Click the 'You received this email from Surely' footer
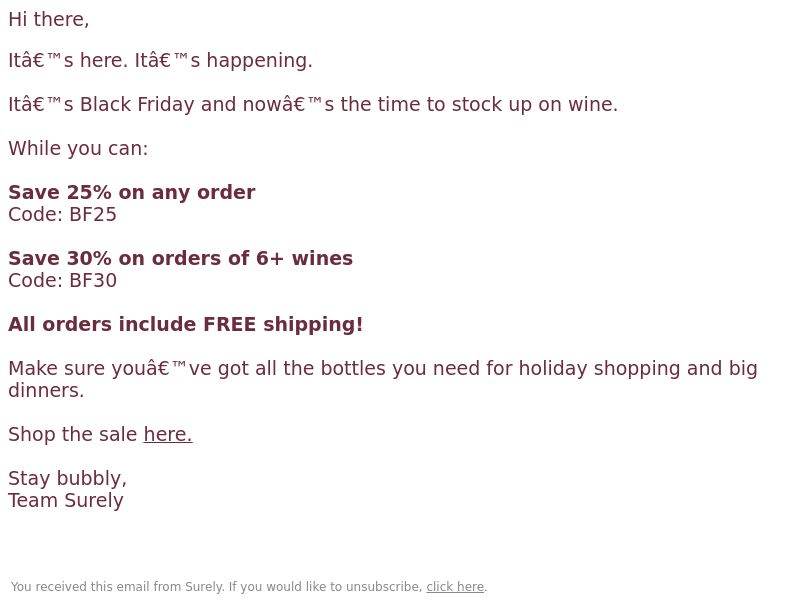The height and width of the screenshot is (600, 800). click(117, 587)
